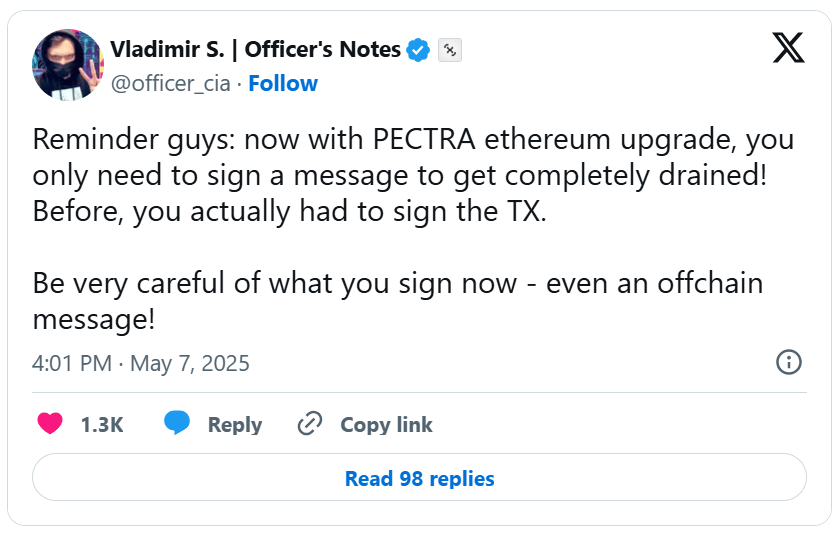Open the 4:01 PM timestamp link
This screenshot has width=840, height=533.
click(71, 362)
